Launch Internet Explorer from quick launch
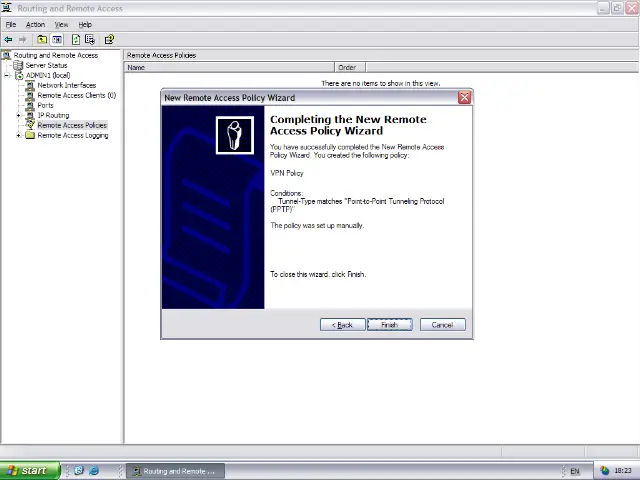Image resolution: width=640 pixels, height=480 pixels. point(94,471)
